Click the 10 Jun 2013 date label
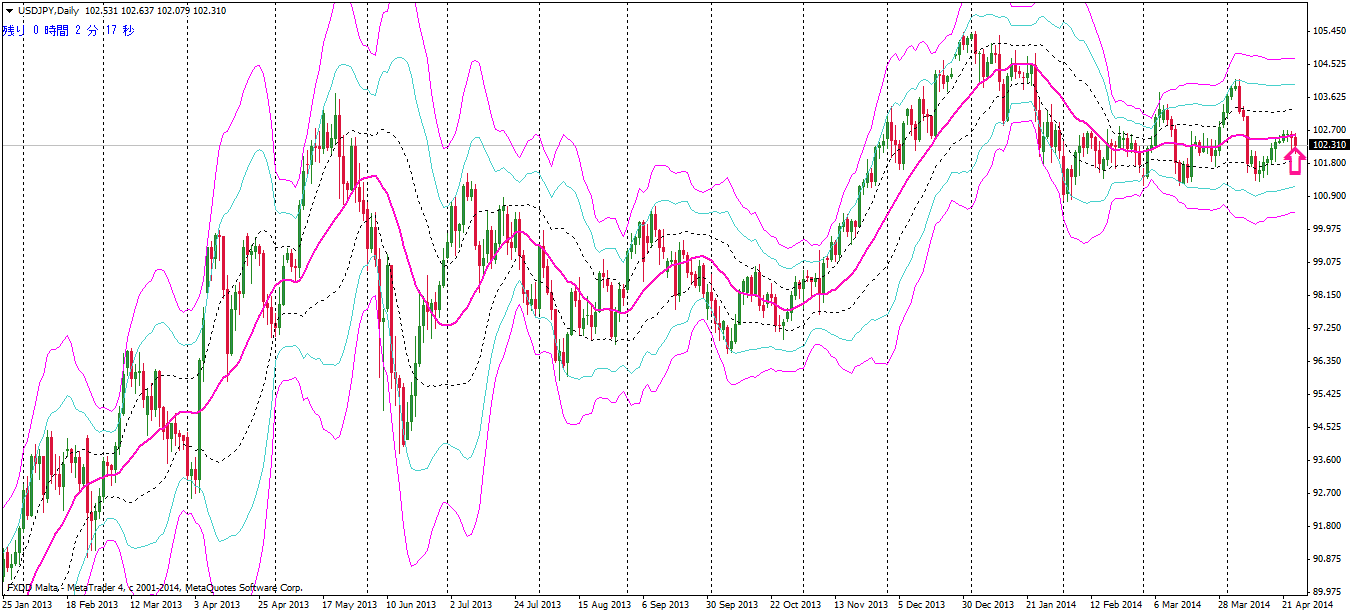This screenshot has height=613, width=1350. (x=411, y=605)
